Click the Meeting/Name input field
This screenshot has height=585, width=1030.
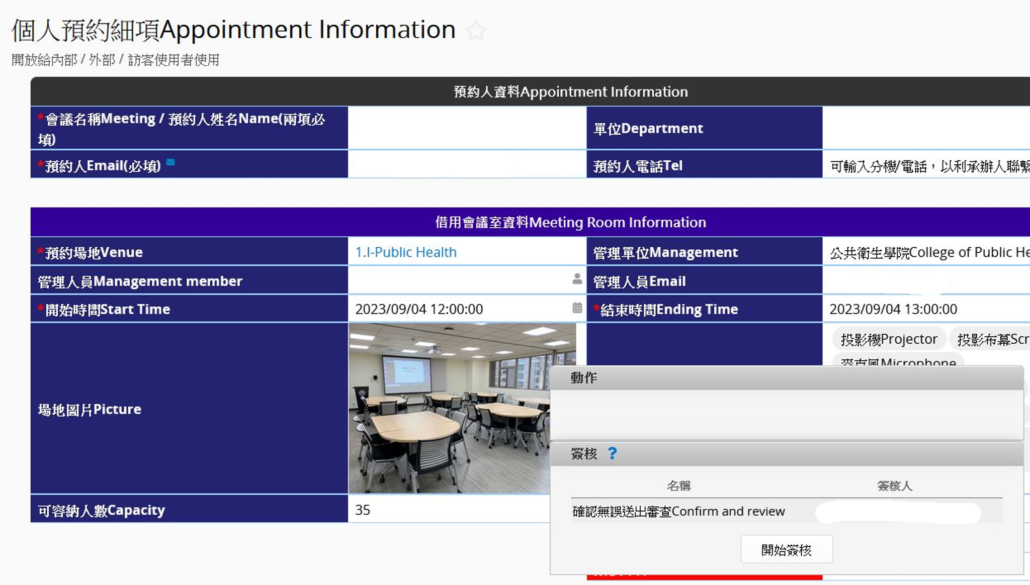tap(467, 128)
